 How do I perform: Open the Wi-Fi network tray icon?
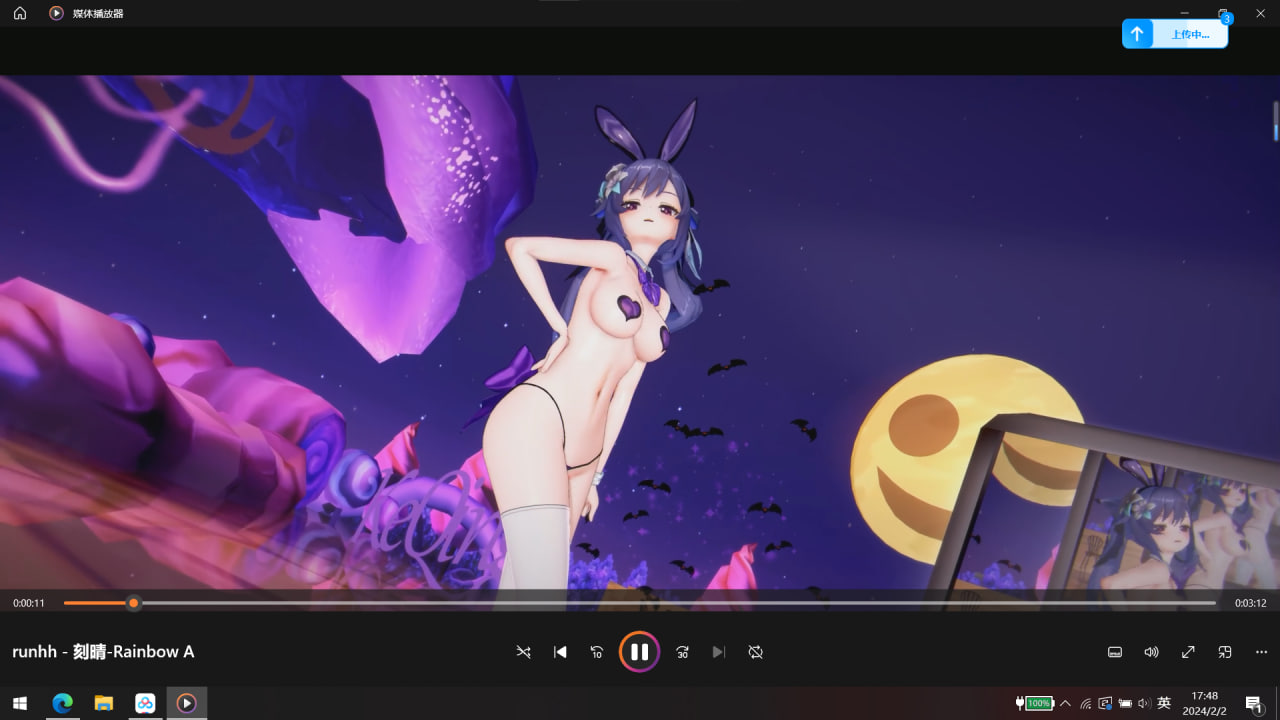tap(1086, 703)
